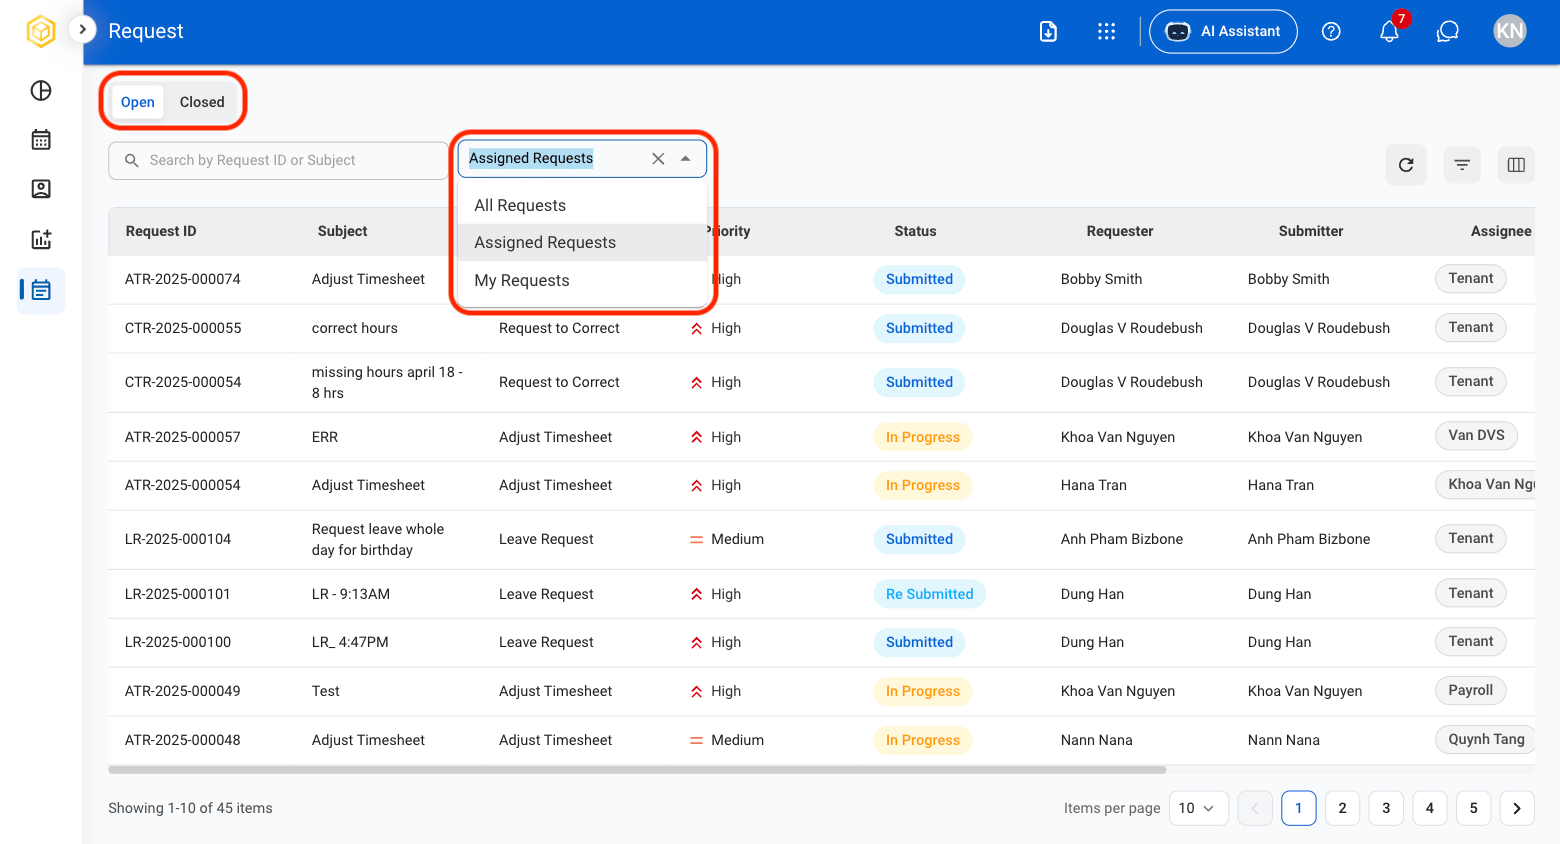Refresh the request list
Image resolution: width=1560 pixels, height=844 pixels.
pyautogui.click(x=1406, y=165)
